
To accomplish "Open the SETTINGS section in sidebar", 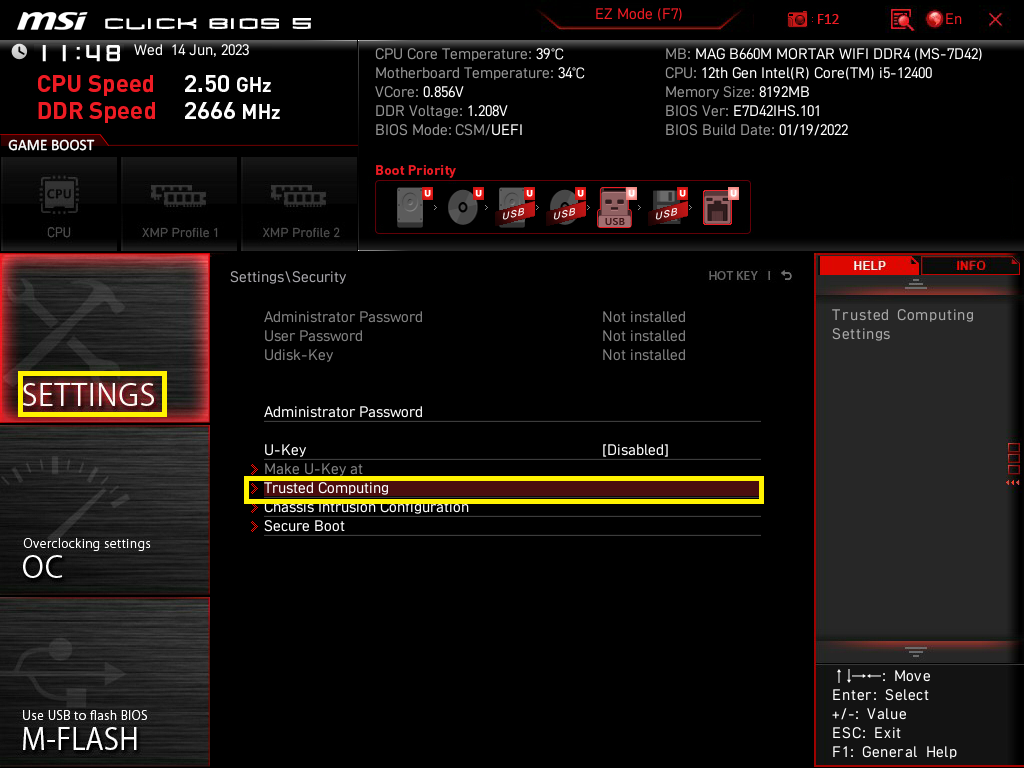I will 104,338.
